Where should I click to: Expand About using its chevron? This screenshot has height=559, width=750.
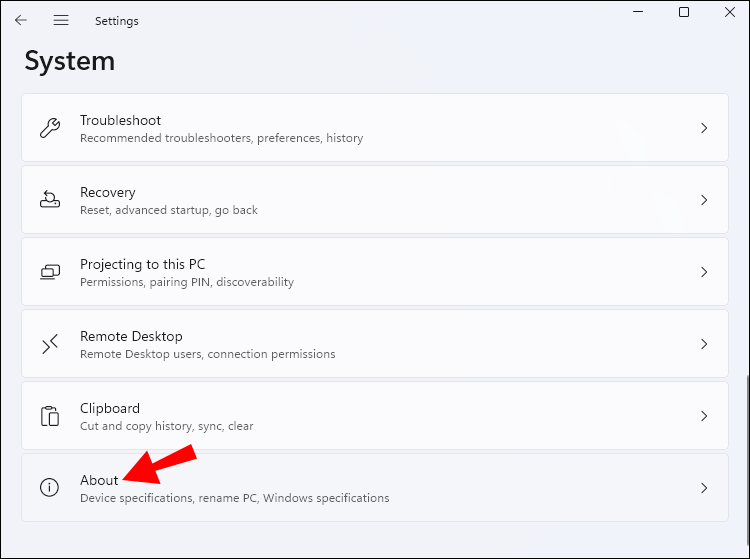(704, 488)
